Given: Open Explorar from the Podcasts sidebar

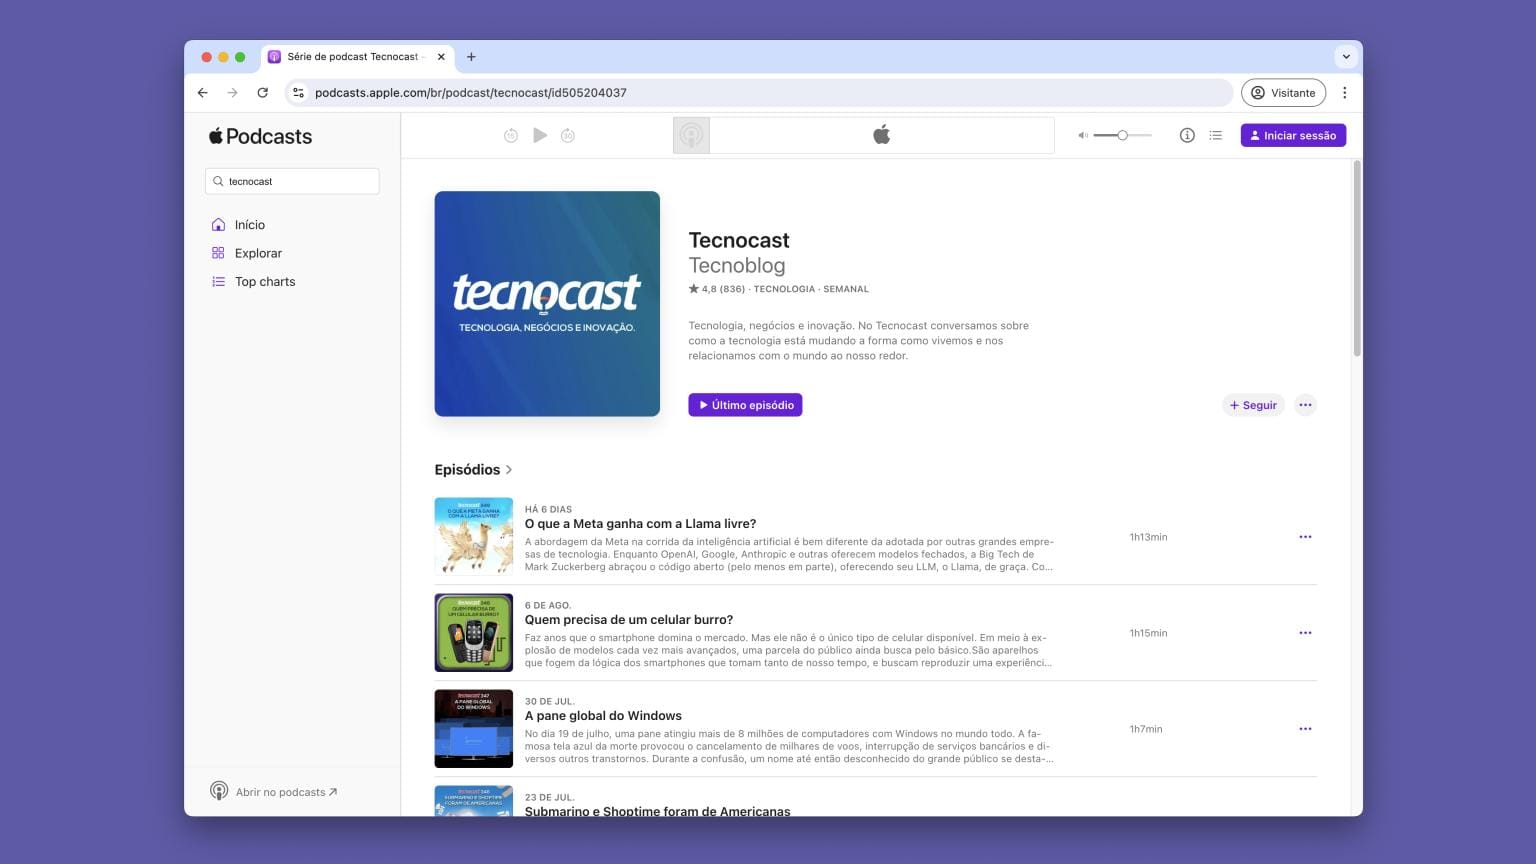Looking at the screenshot, I should click(x=257, y=253).
